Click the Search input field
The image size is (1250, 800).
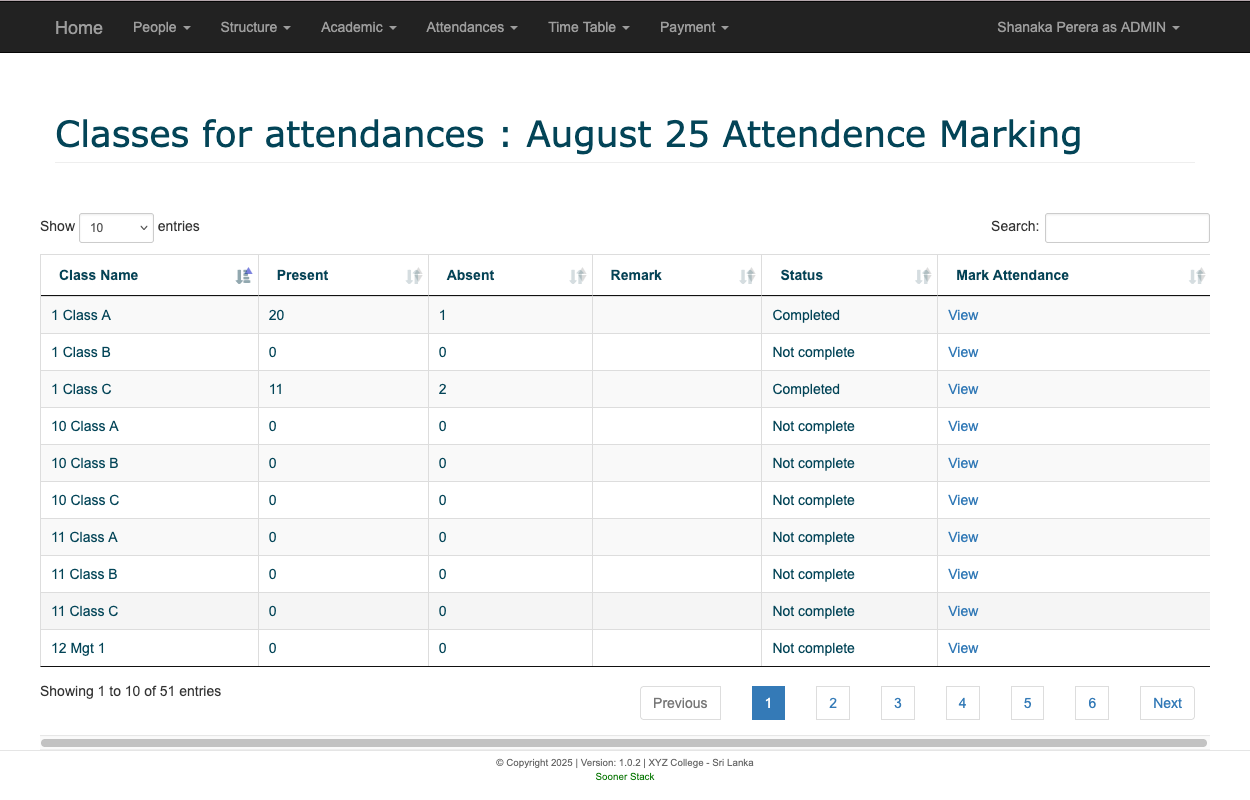[1126, 228]
